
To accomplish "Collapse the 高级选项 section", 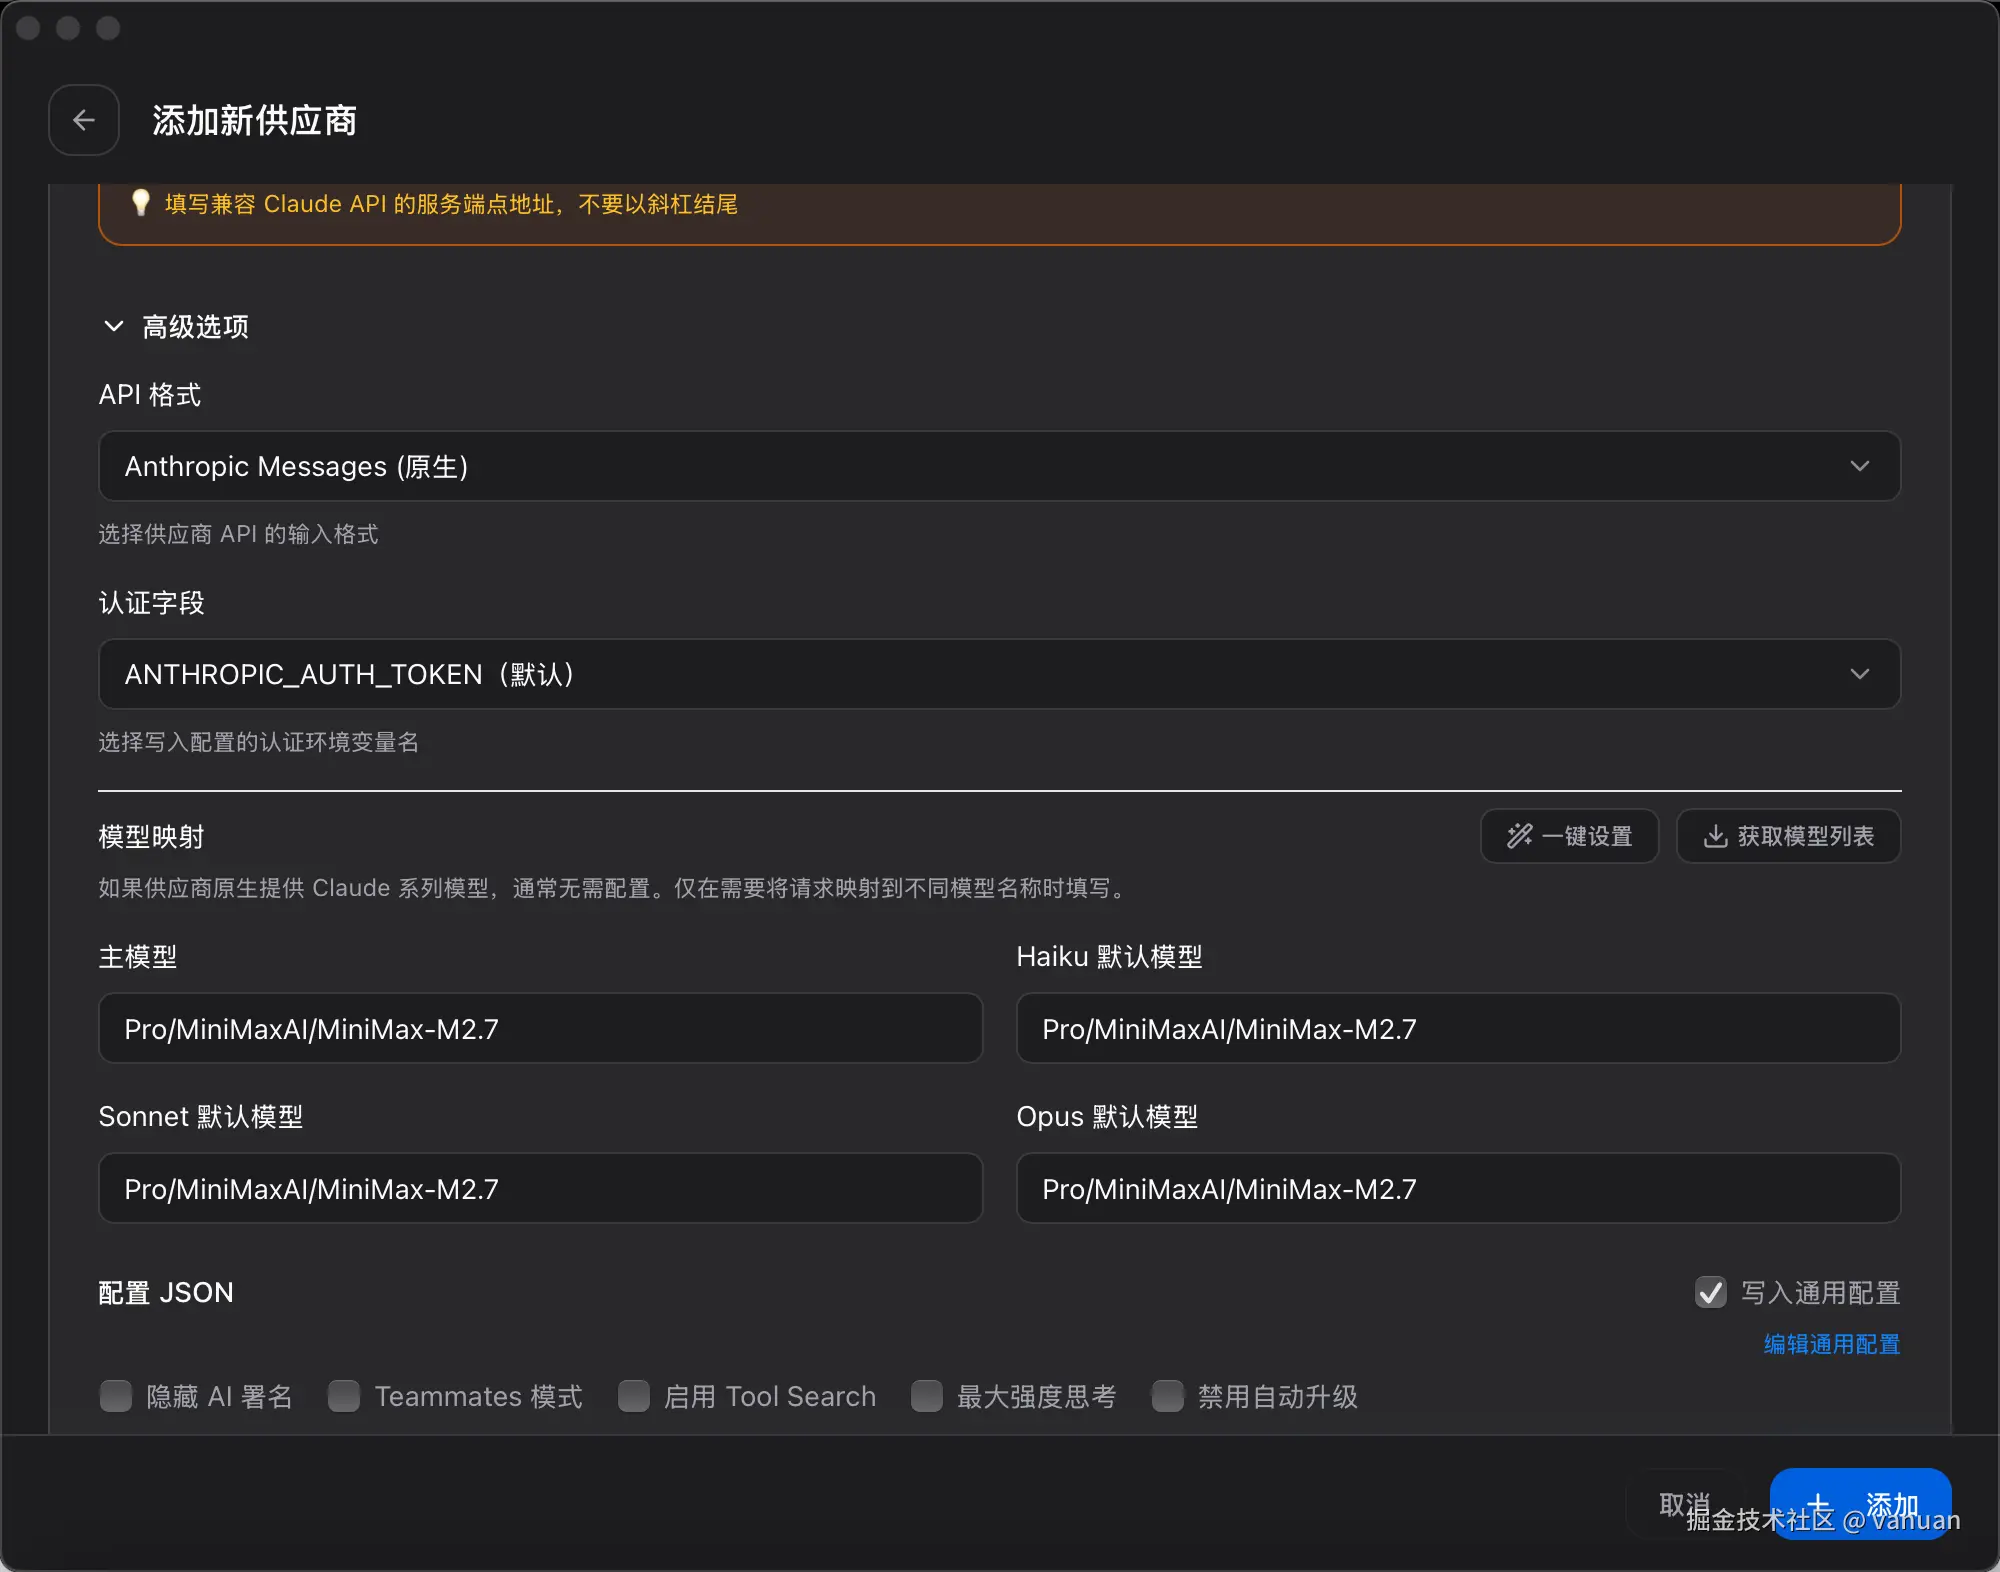I will tap(113, 326).
